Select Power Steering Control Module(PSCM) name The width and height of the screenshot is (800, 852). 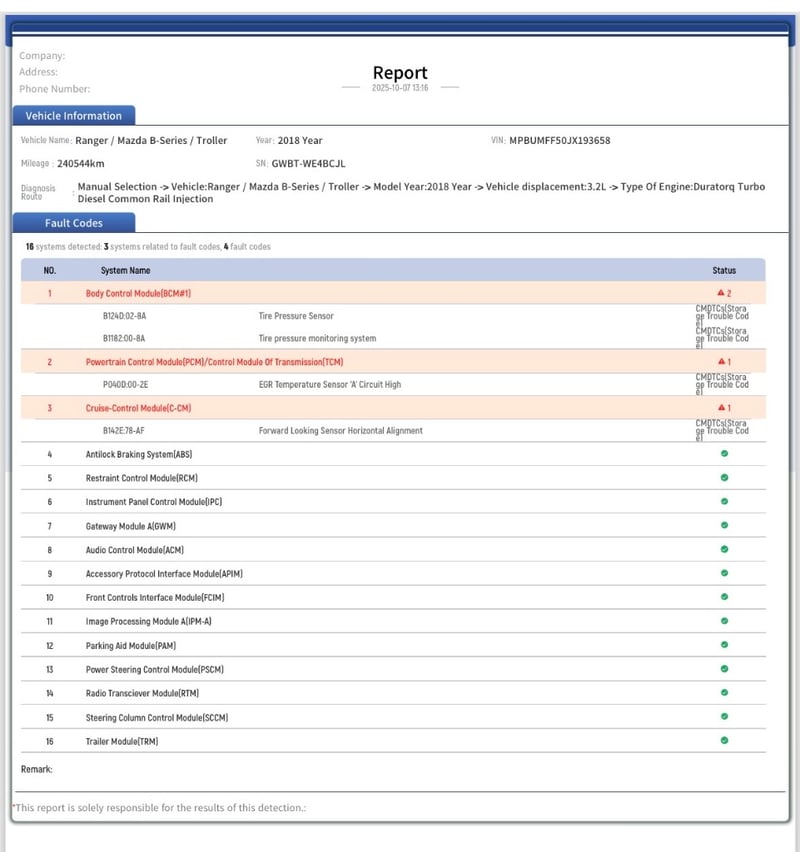point(154,669)
